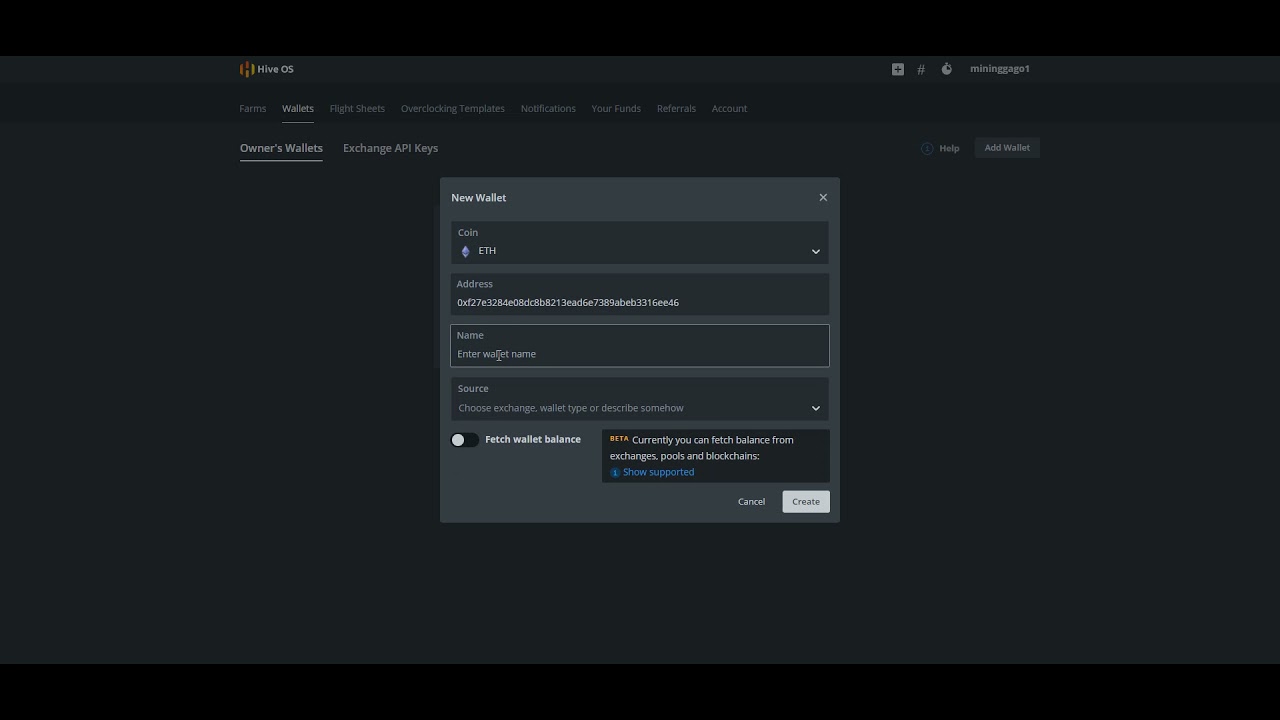Expand the Coin ETH dropdown
Screen dimensions: 1280x720
pyautogui.click(x=640, y=243)
